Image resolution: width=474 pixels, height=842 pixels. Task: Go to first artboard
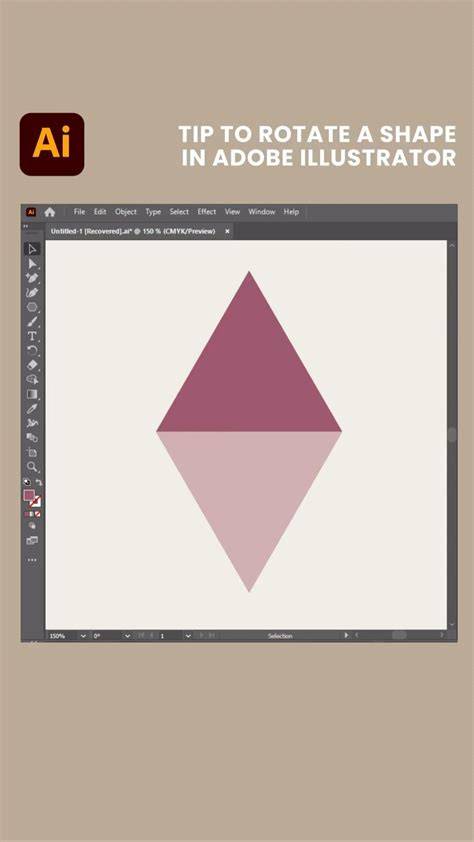click(x=142, y=636)
